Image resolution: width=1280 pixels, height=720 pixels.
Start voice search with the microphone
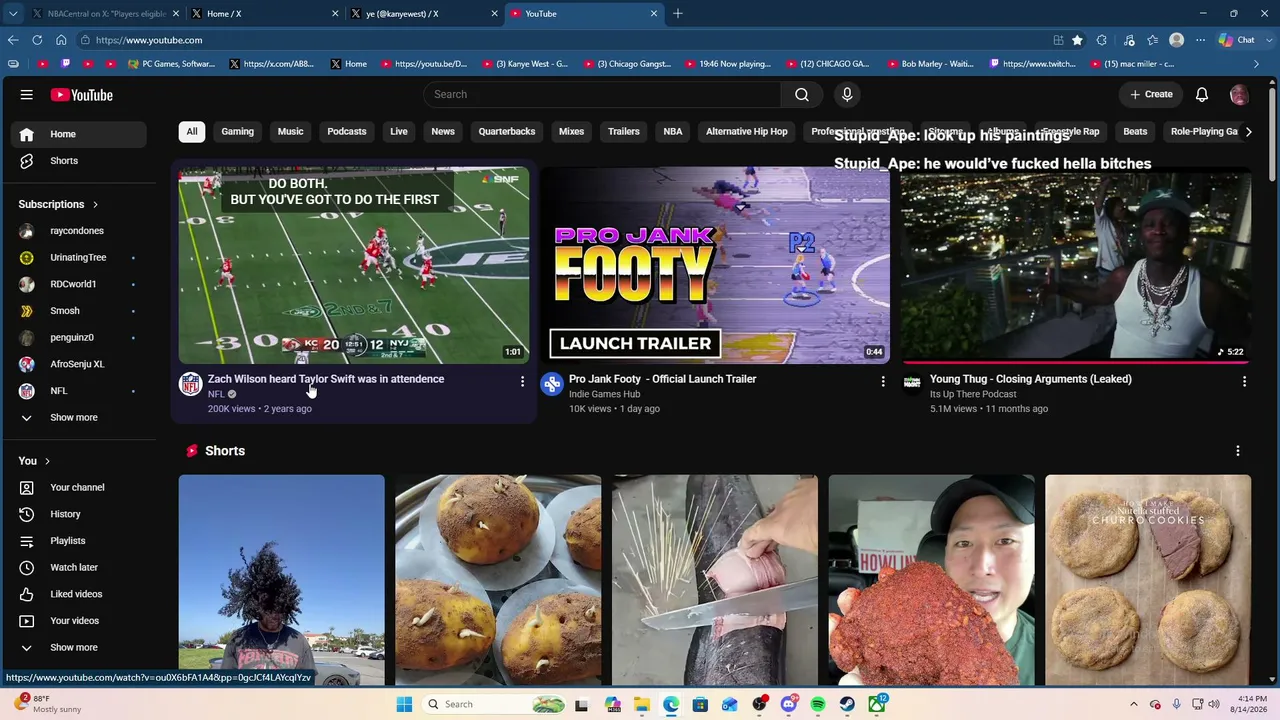click(x=847, y=94)
